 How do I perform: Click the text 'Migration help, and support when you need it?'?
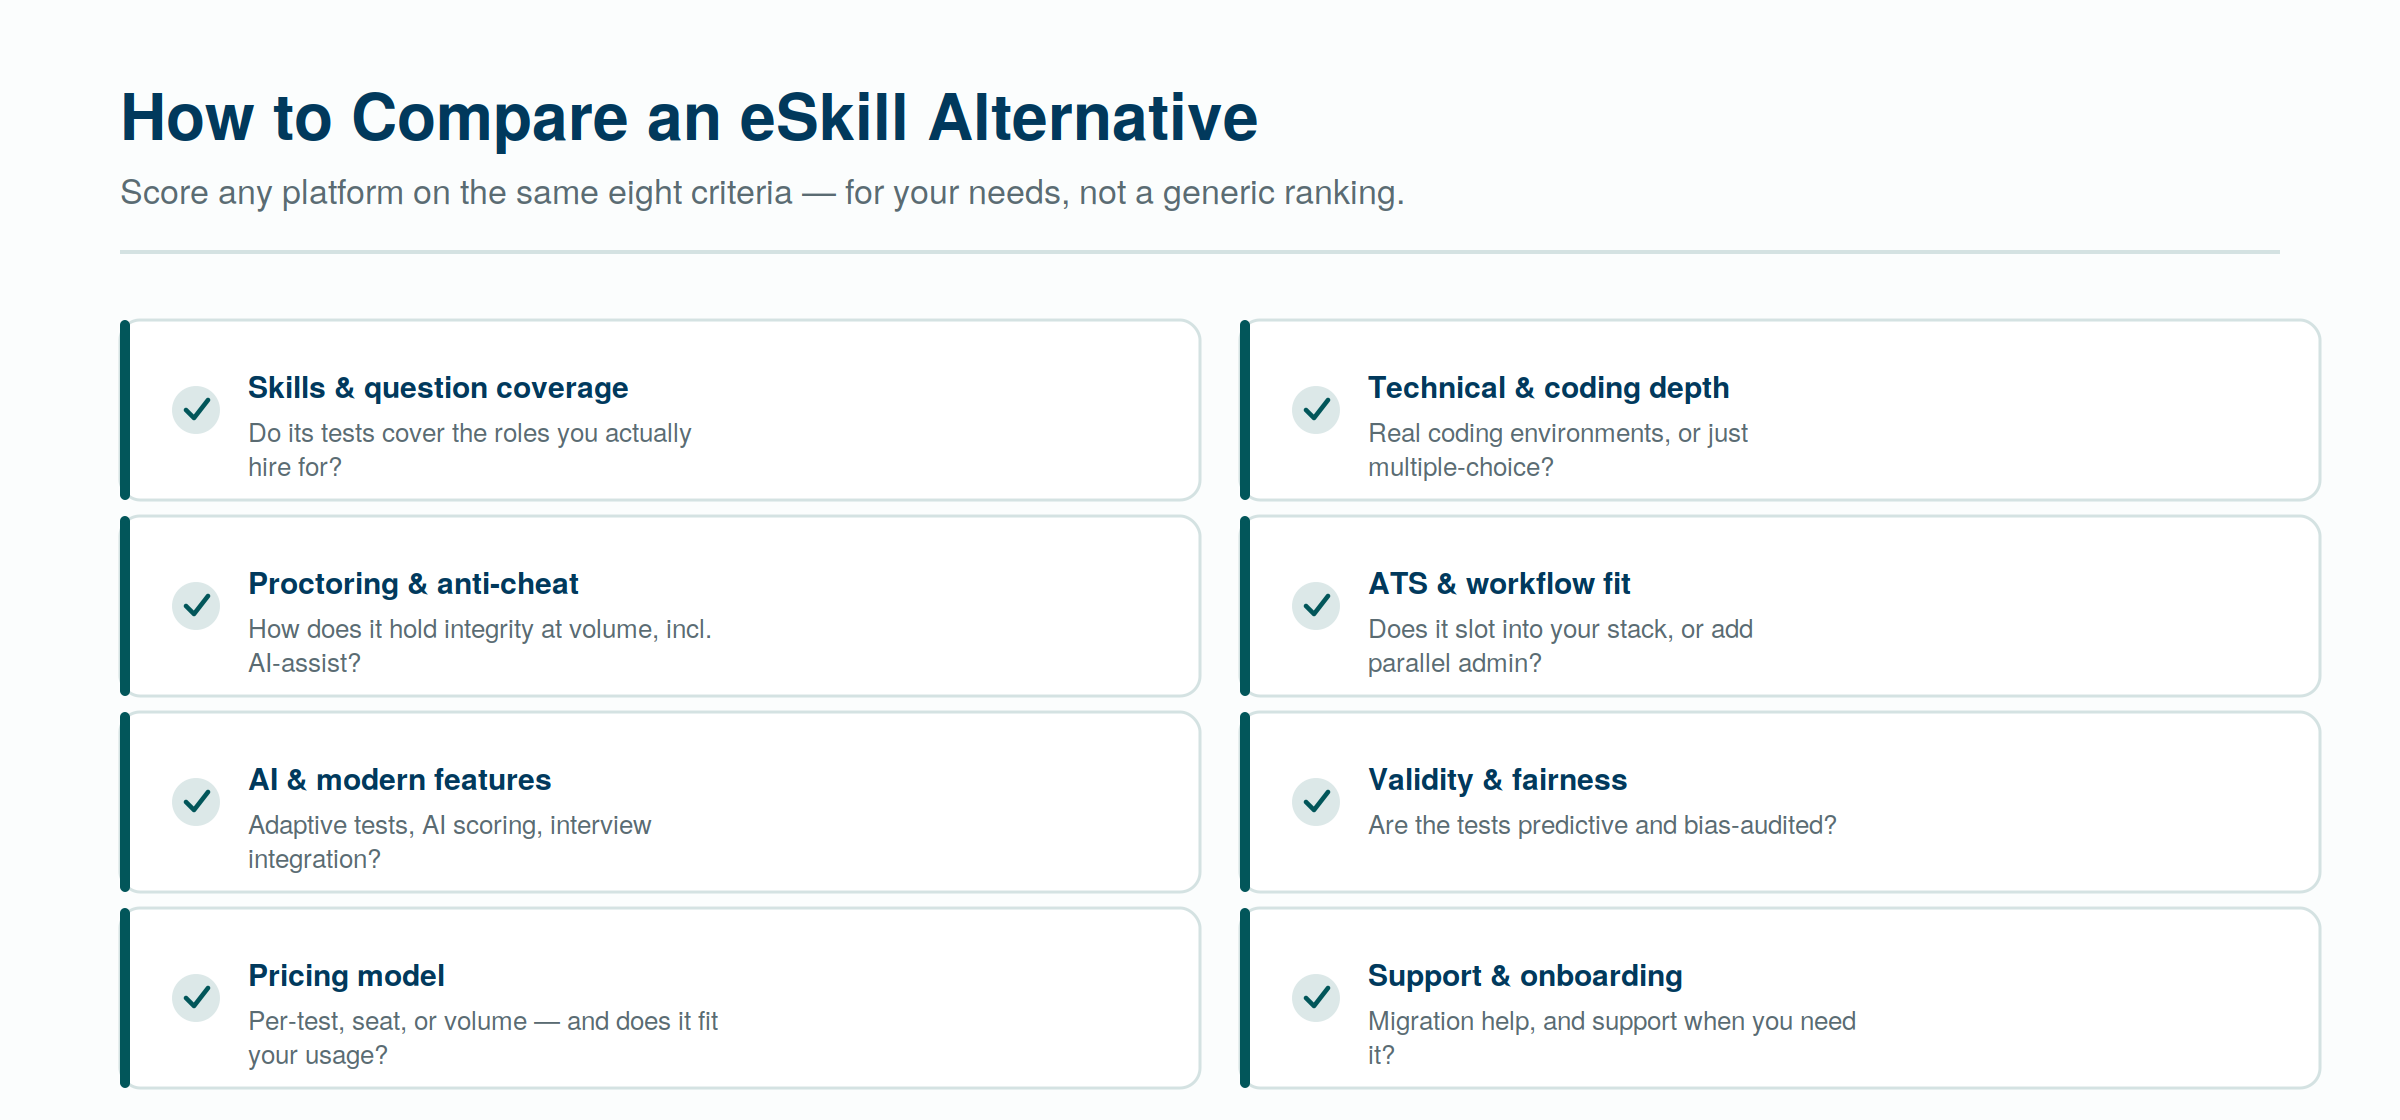pyautogui.click(x=1612, y=1038)
